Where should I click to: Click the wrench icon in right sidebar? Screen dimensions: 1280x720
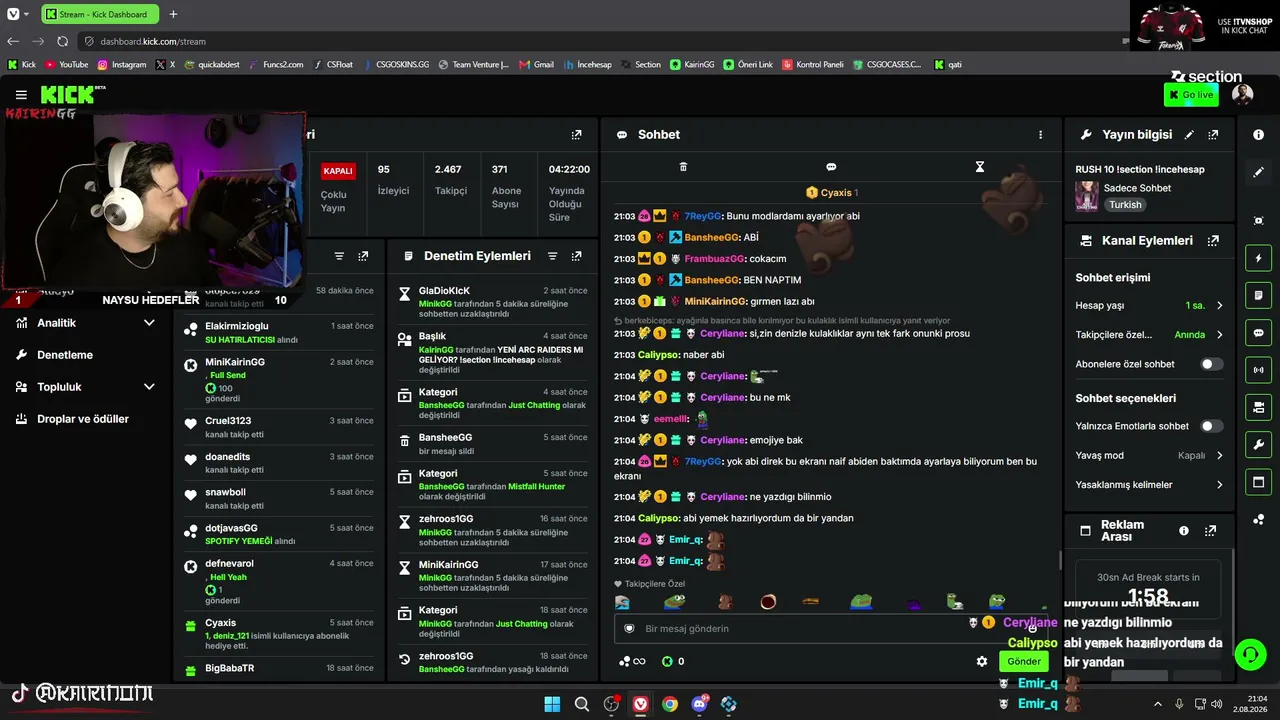point(1258,445)
